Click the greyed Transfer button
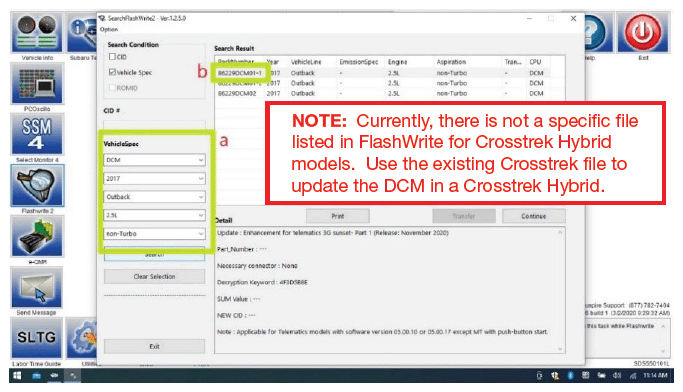The width and height of the screenshot is (683, 392). click(x=464, y=216)
